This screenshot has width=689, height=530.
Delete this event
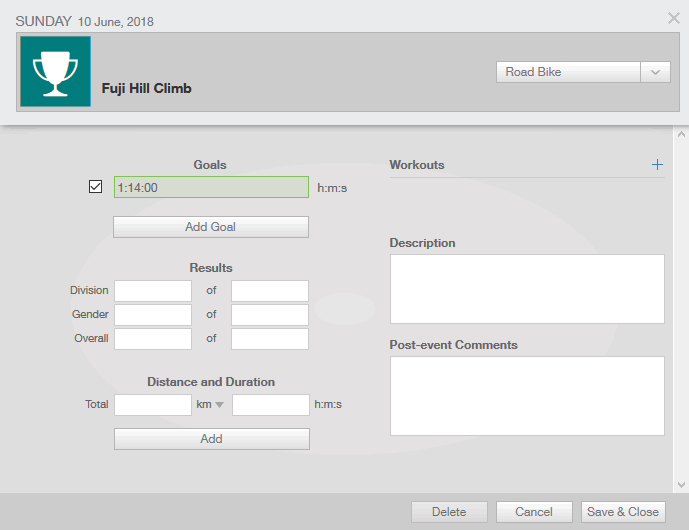[x=449, y=512]
